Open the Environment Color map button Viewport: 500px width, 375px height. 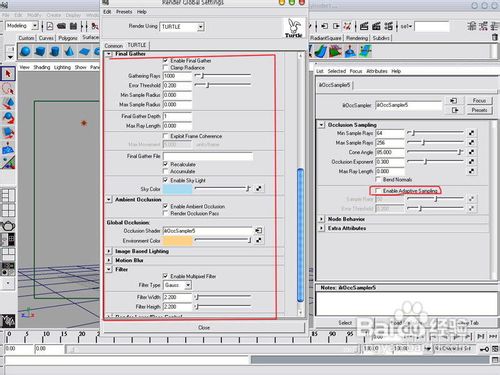[259, 240]
